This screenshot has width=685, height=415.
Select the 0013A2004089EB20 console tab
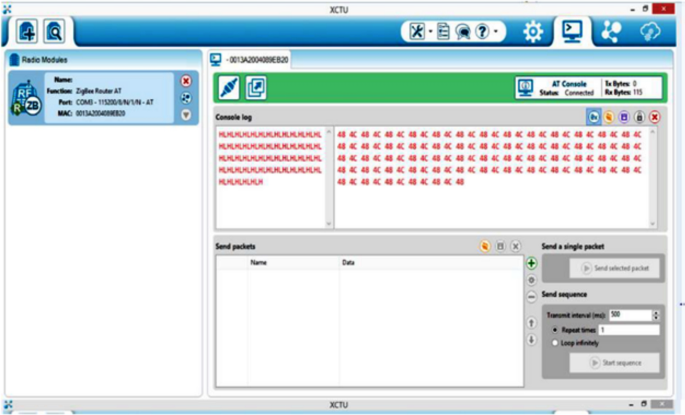tap(250, 60)
